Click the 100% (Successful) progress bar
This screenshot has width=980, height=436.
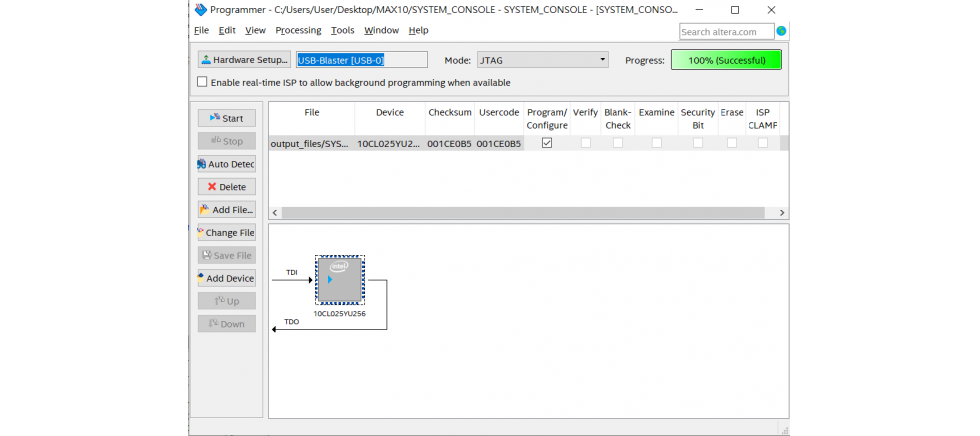[726, 60]
